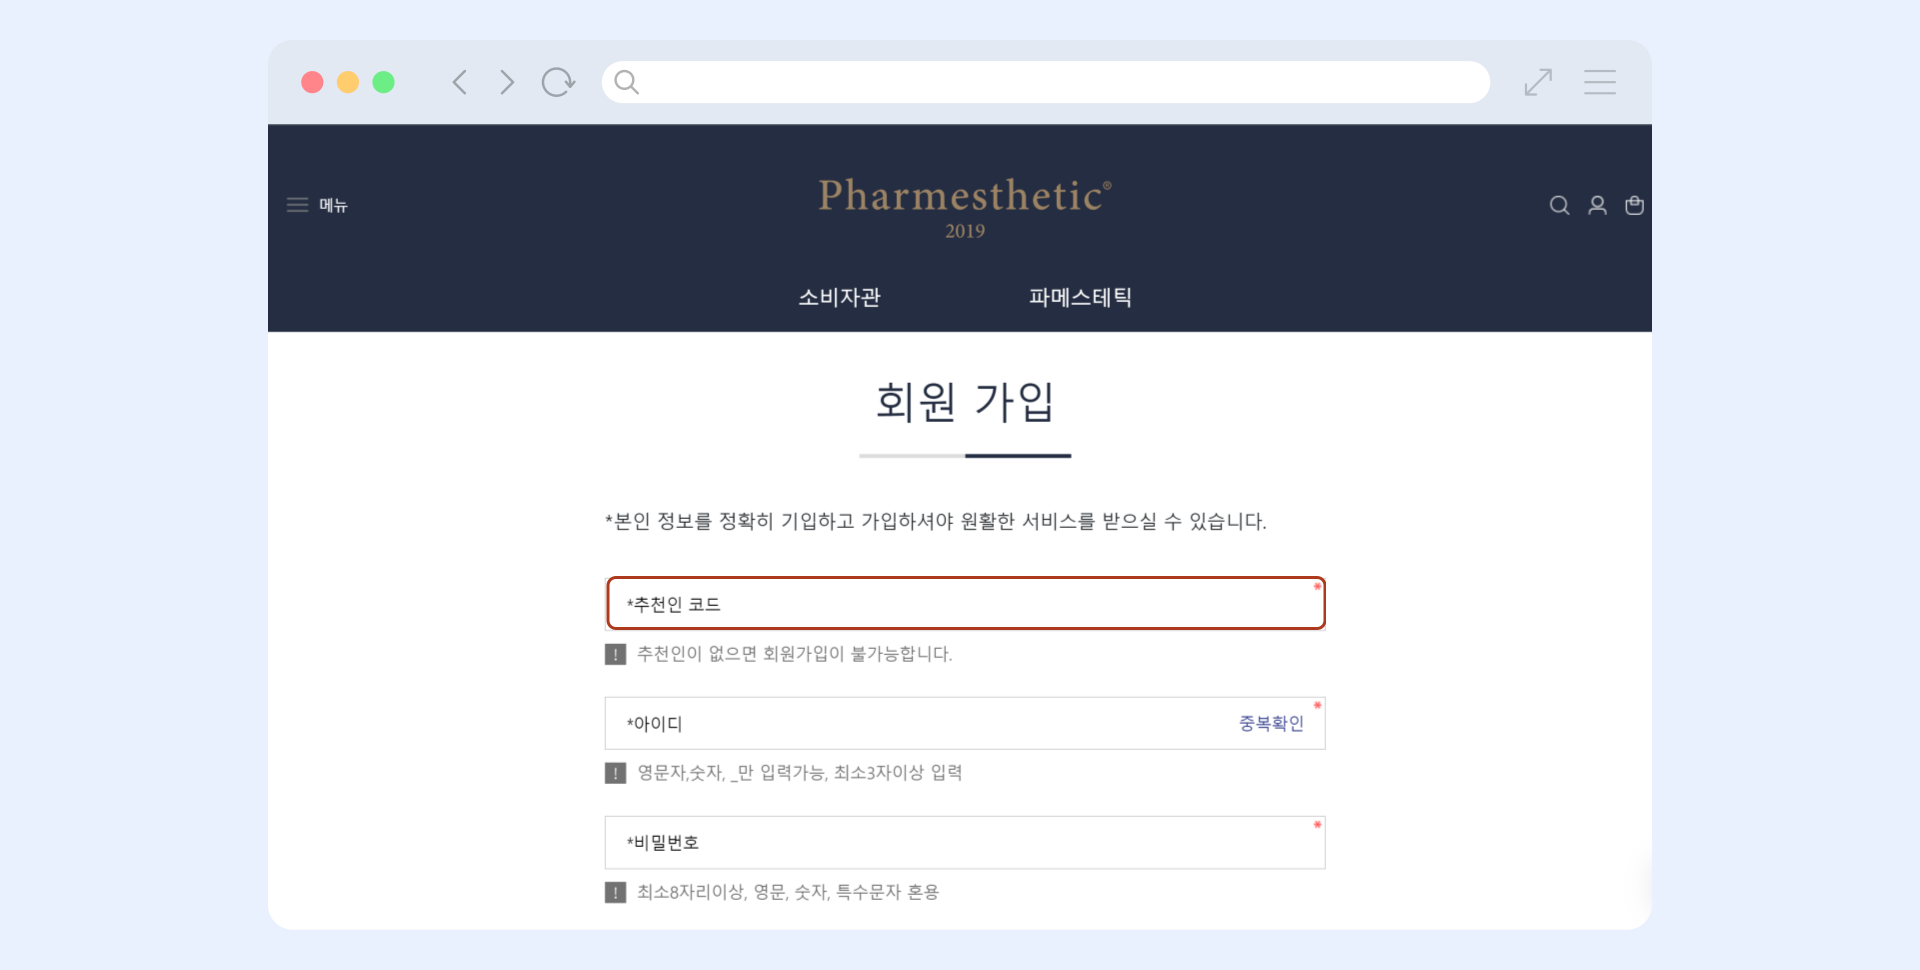
Task: Click the browser back arrow
Action: [x=460, y=82]
